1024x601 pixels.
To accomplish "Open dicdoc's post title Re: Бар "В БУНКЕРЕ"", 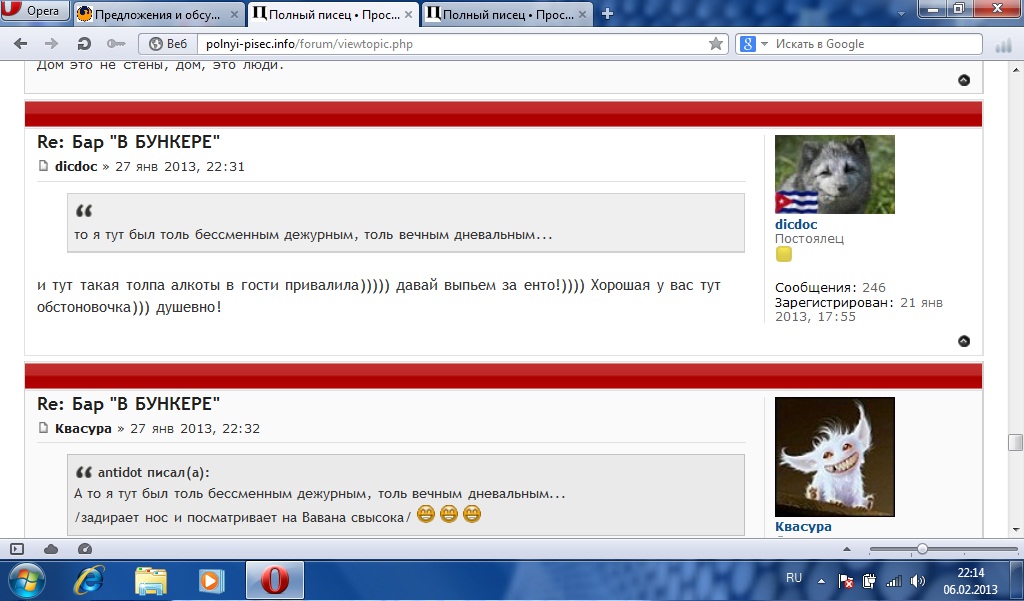I will coord(129,142).
